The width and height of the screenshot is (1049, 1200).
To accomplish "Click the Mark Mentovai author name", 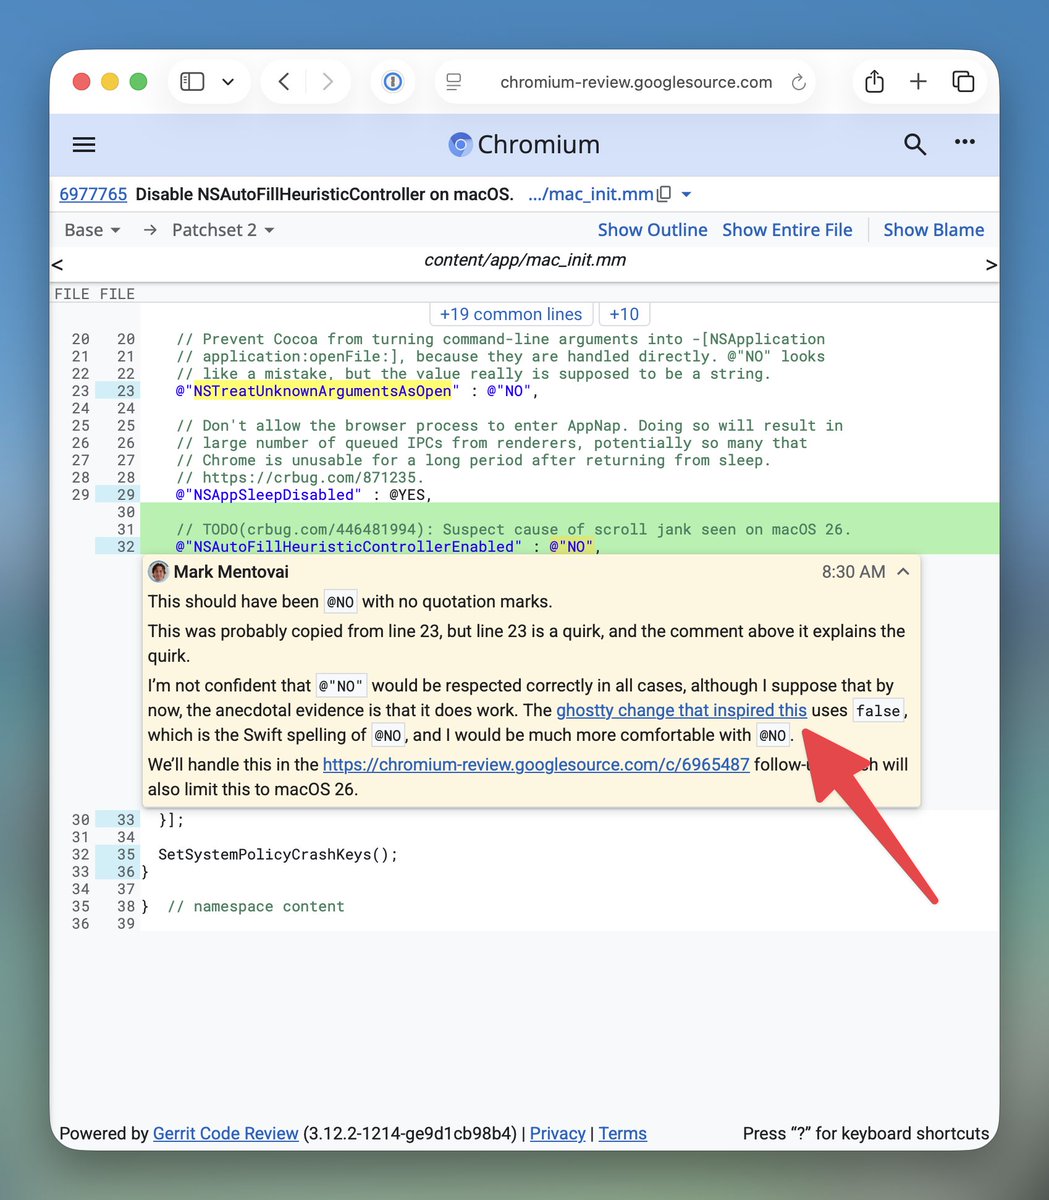I will 231,572.
